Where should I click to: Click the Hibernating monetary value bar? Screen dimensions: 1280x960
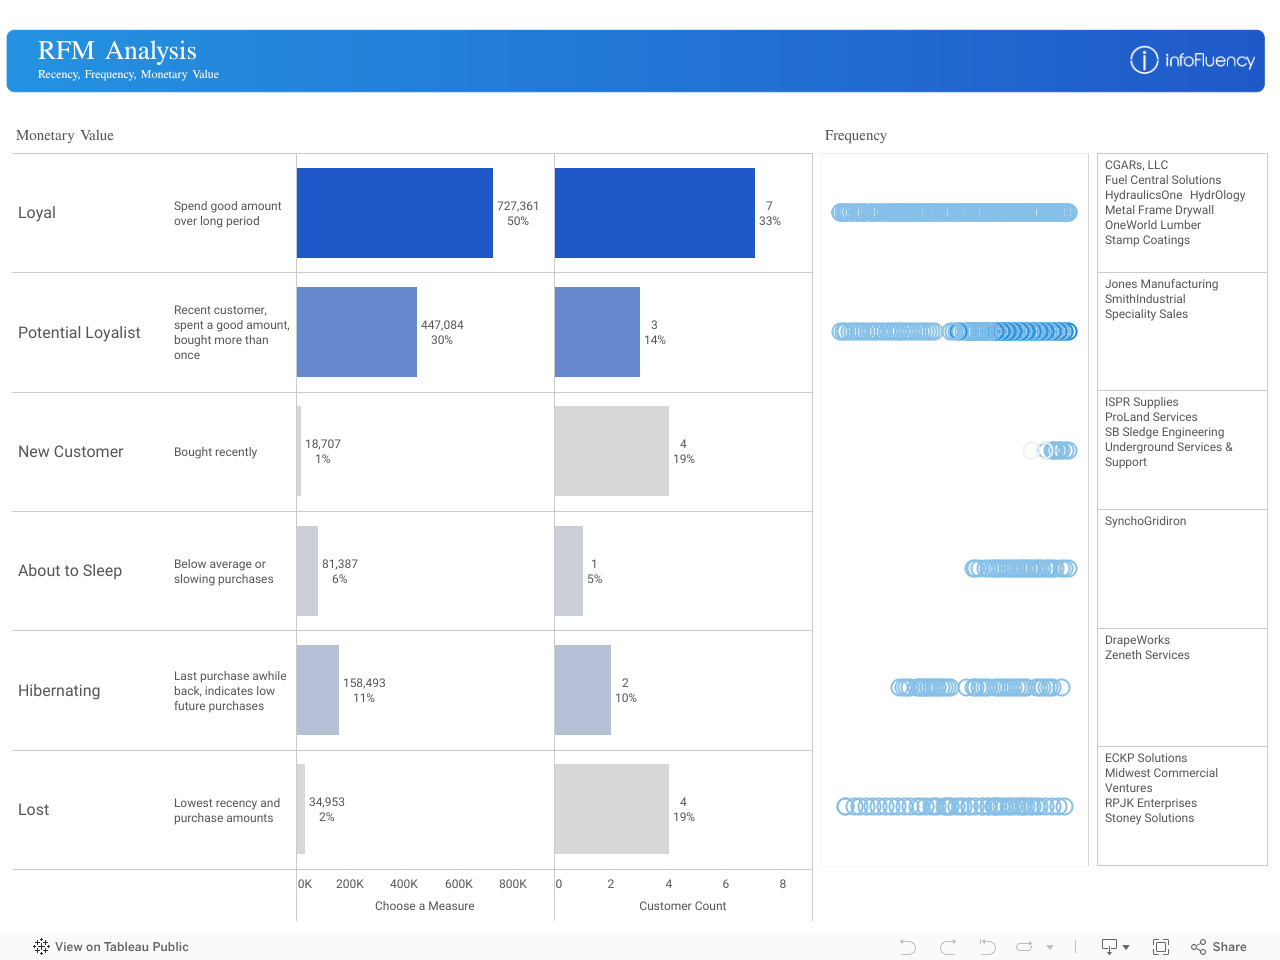point(318,690)
